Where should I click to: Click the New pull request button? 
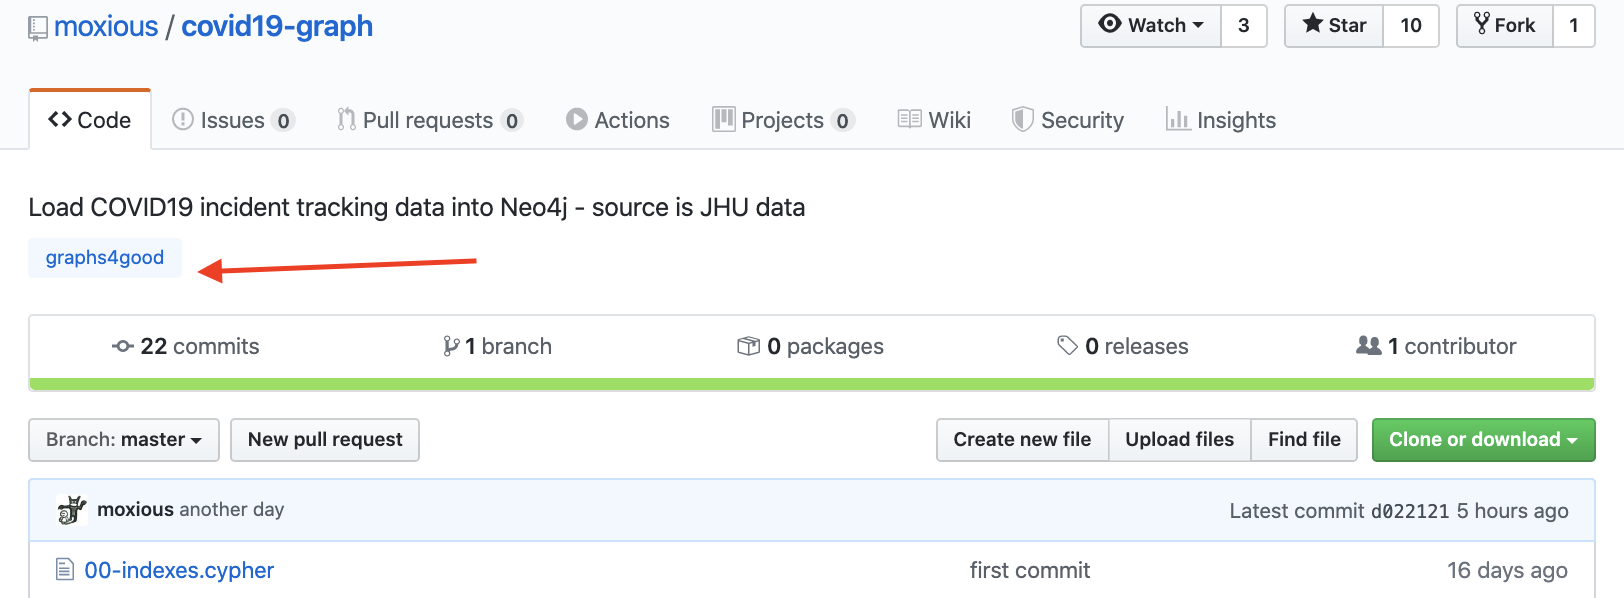[x=325, y=440]
